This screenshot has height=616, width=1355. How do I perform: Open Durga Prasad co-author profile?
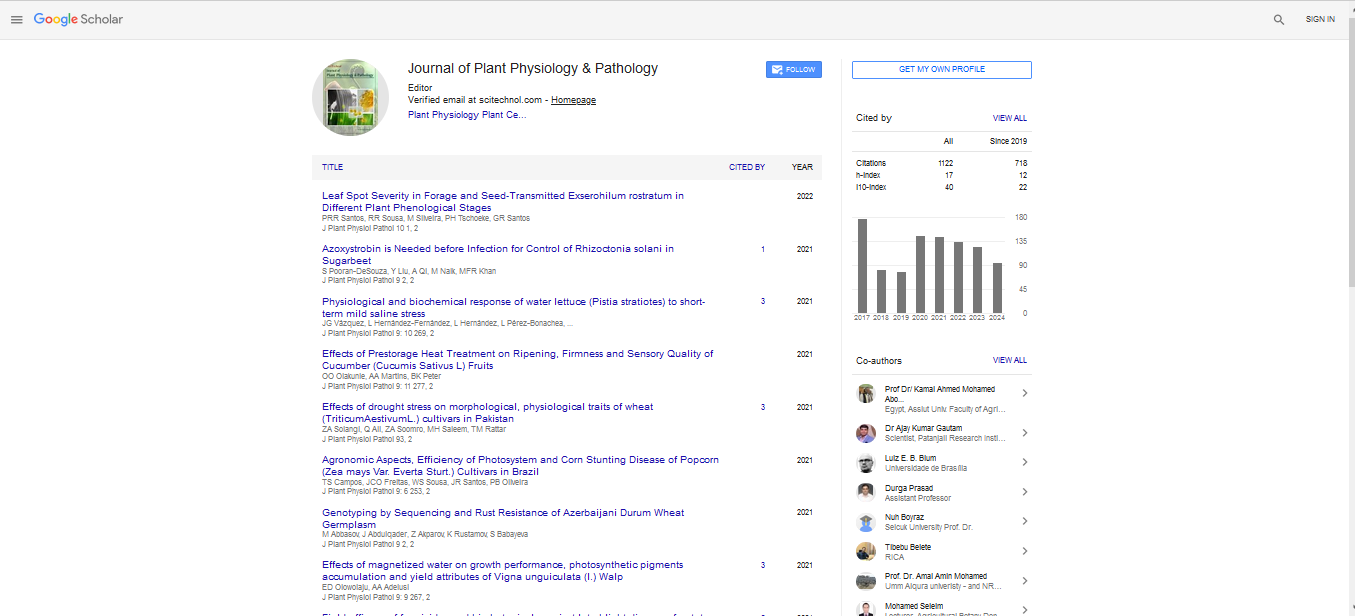click(909, 488)
